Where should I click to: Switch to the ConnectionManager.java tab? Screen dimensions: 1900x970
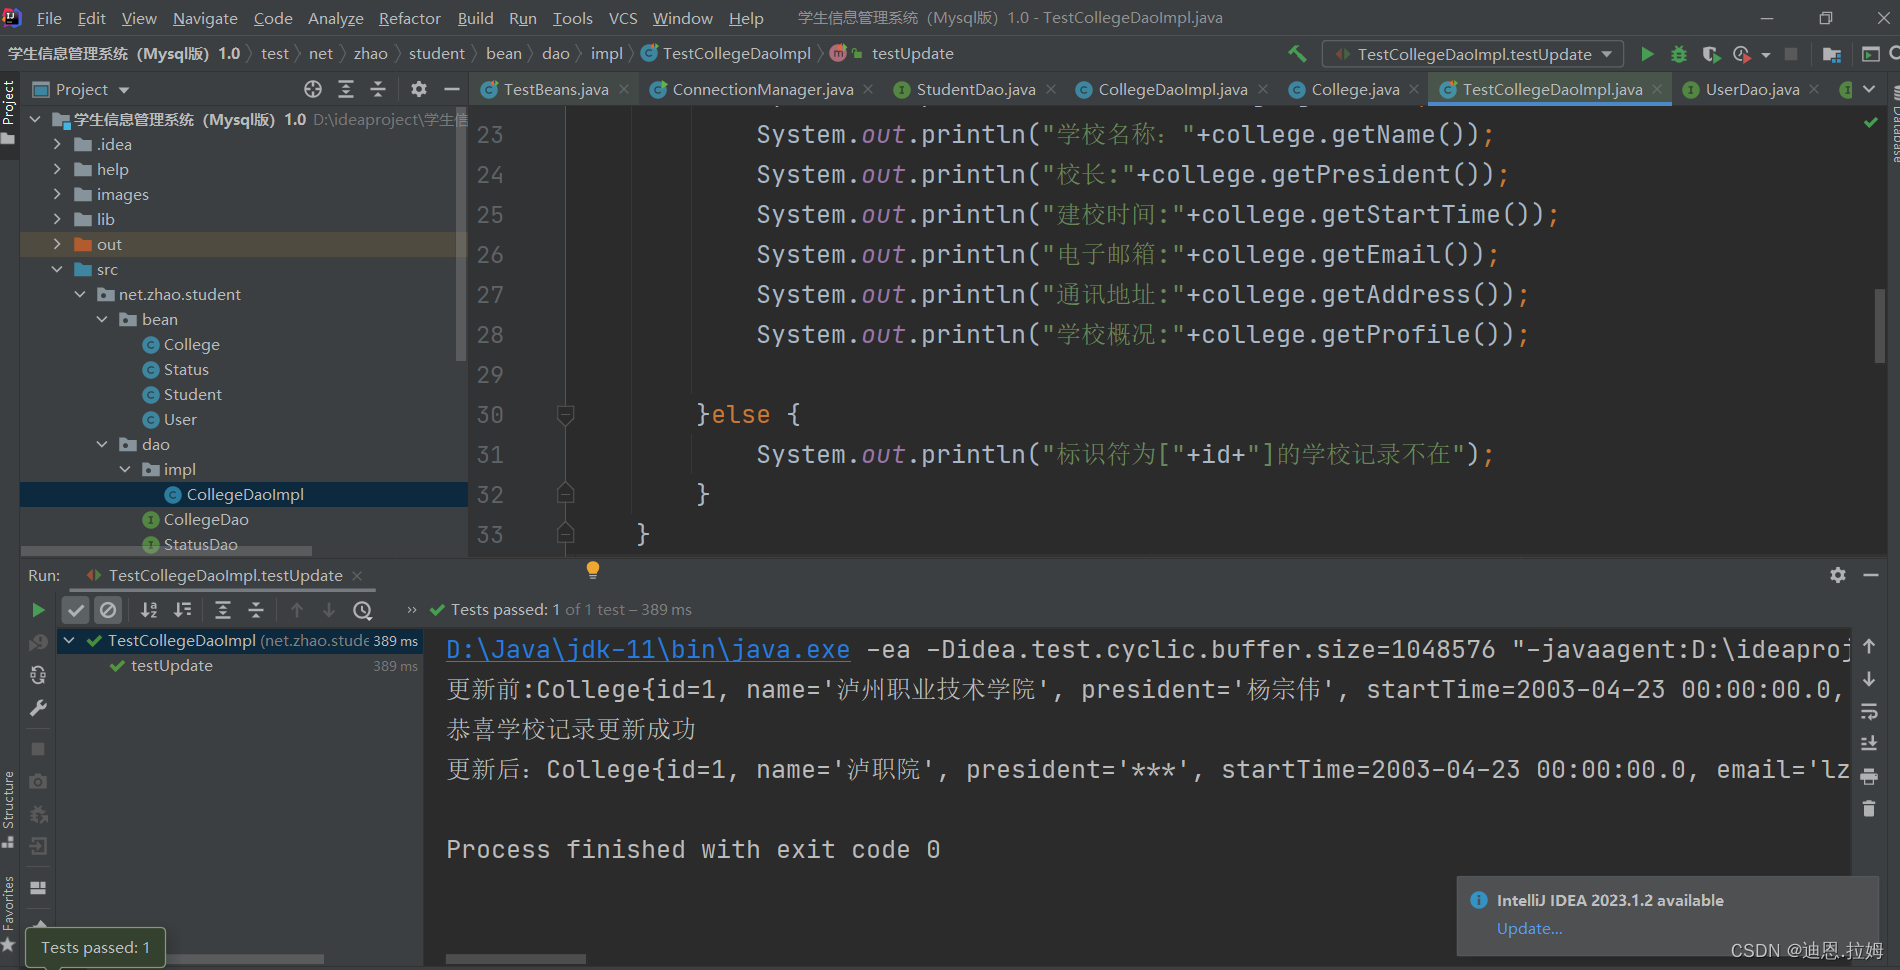[x=762, y=89]
